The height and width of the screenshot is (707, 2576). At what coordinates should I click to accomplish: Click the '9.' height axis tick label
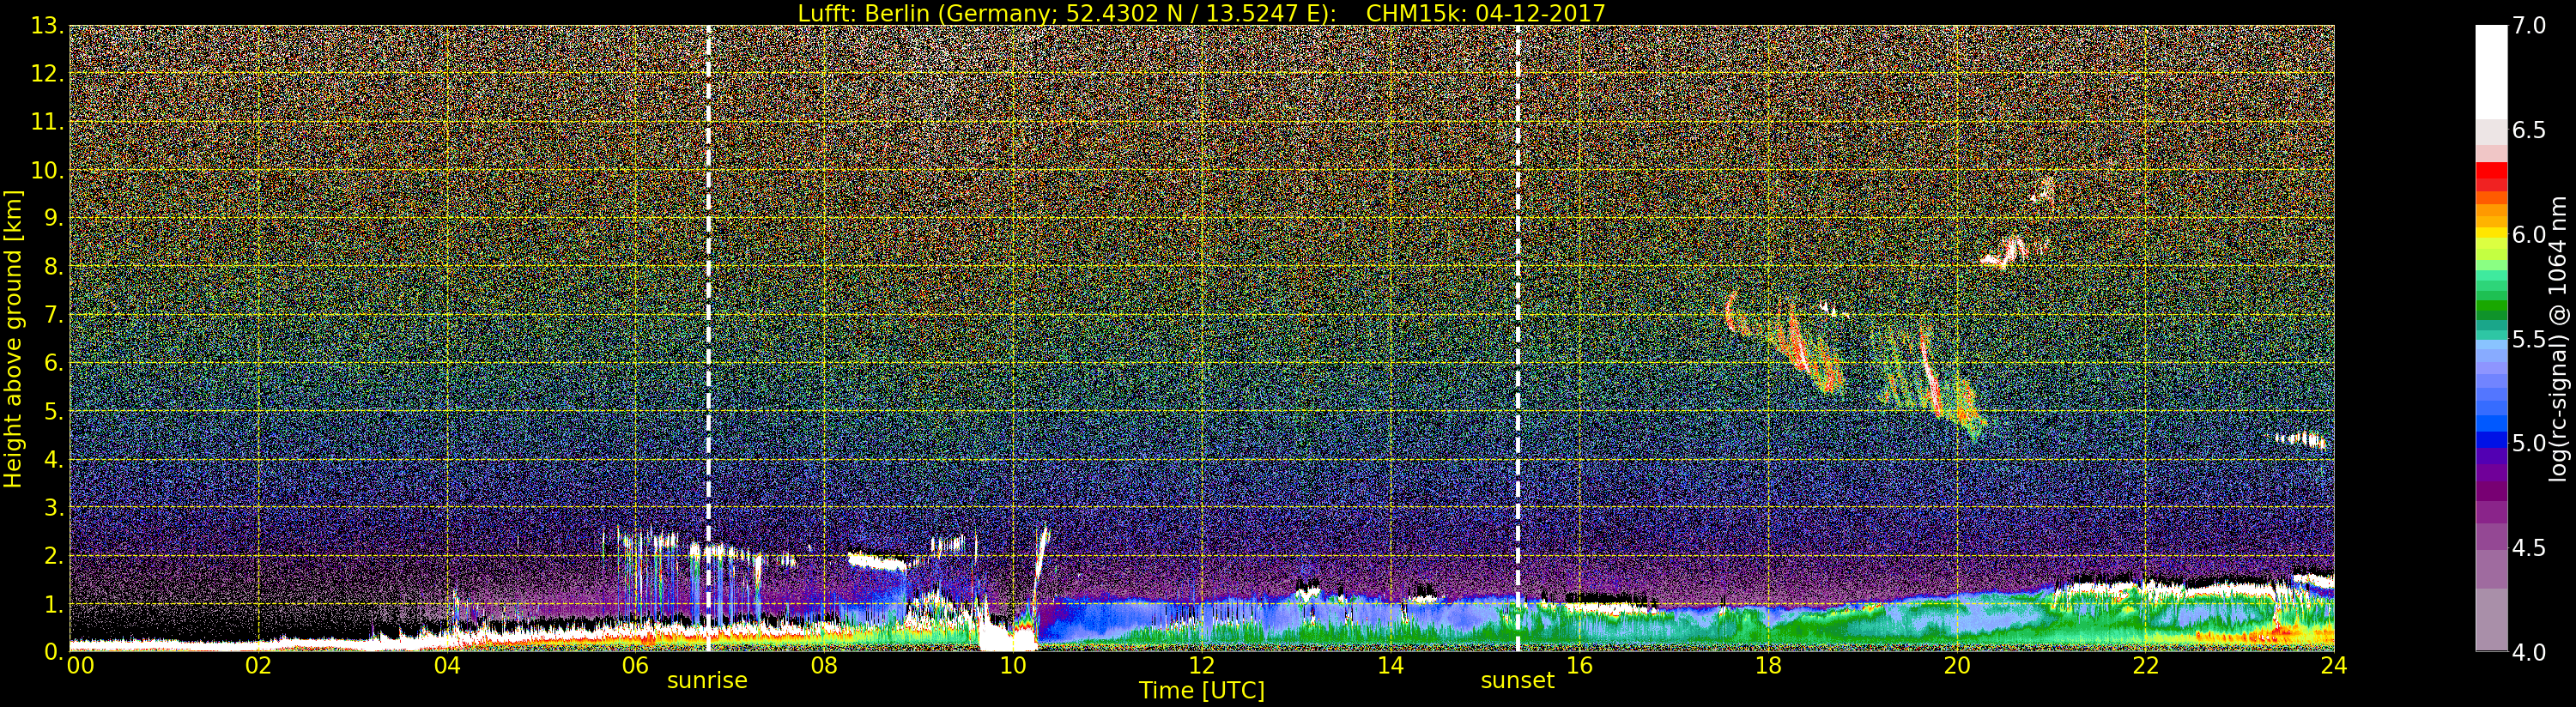coord(53,218)
